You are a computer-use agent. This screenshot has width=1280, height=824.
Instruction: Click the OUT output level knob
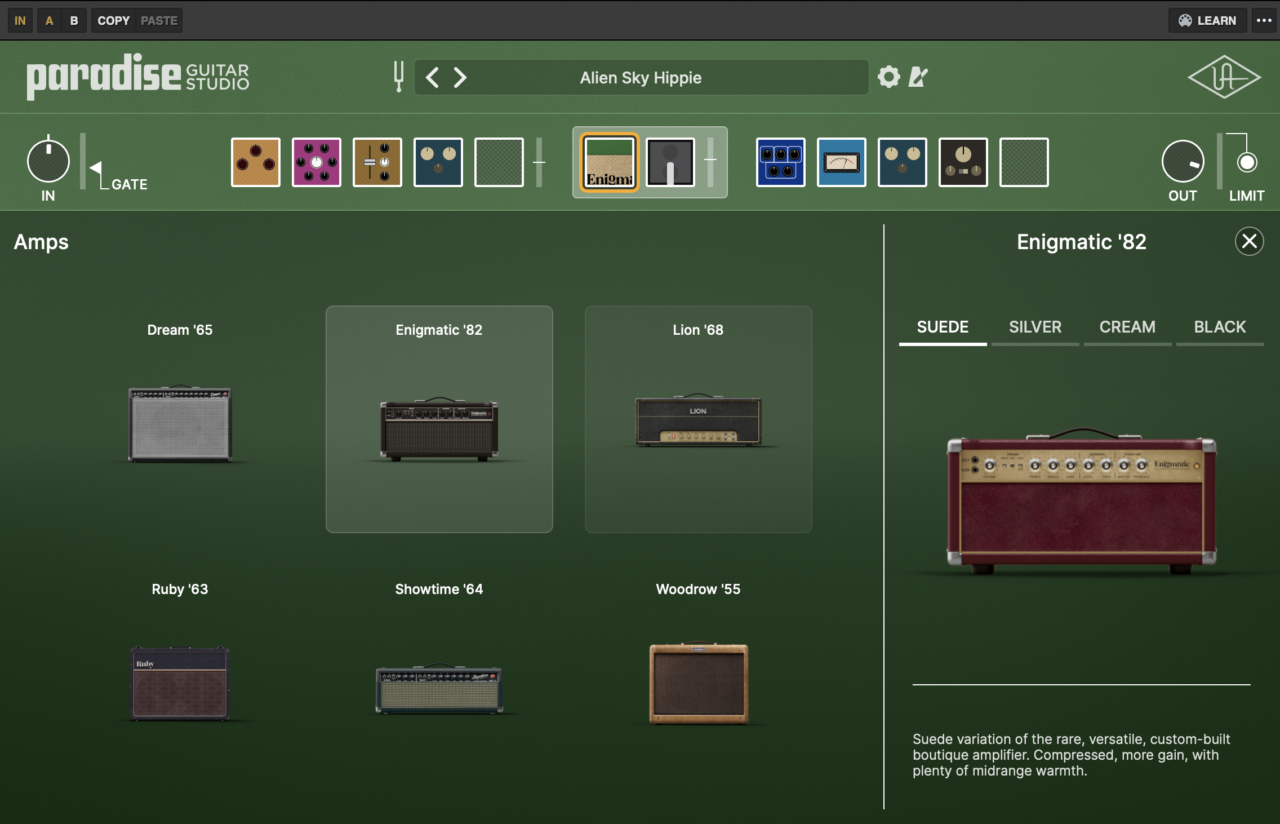coord(1183,161)
